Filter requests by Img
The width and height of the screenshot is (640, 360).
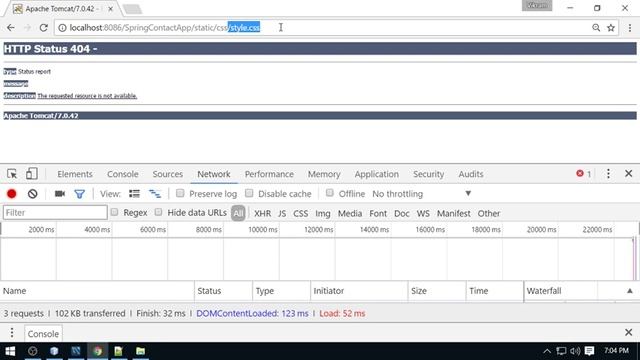tap(322, 213)
